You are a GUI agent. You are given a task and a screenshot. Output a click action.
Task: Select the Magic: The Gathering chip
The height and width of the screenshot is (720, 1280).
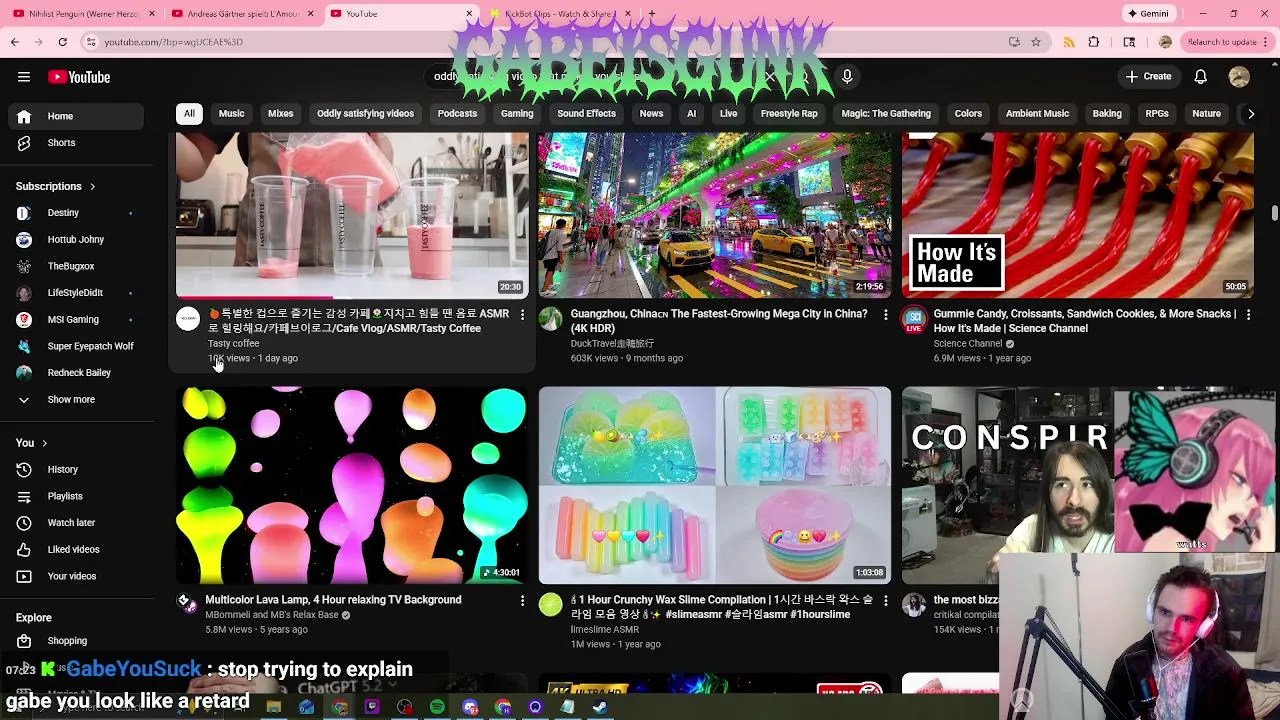coord(886,114)
